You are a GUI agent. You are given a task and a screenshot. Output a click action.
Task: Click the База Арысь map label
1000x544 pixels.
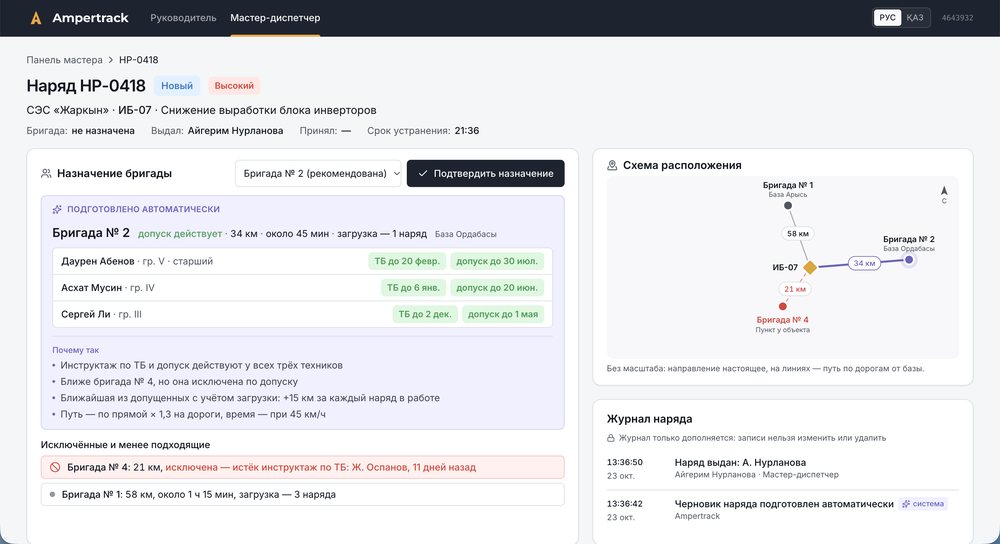point(788,195)
